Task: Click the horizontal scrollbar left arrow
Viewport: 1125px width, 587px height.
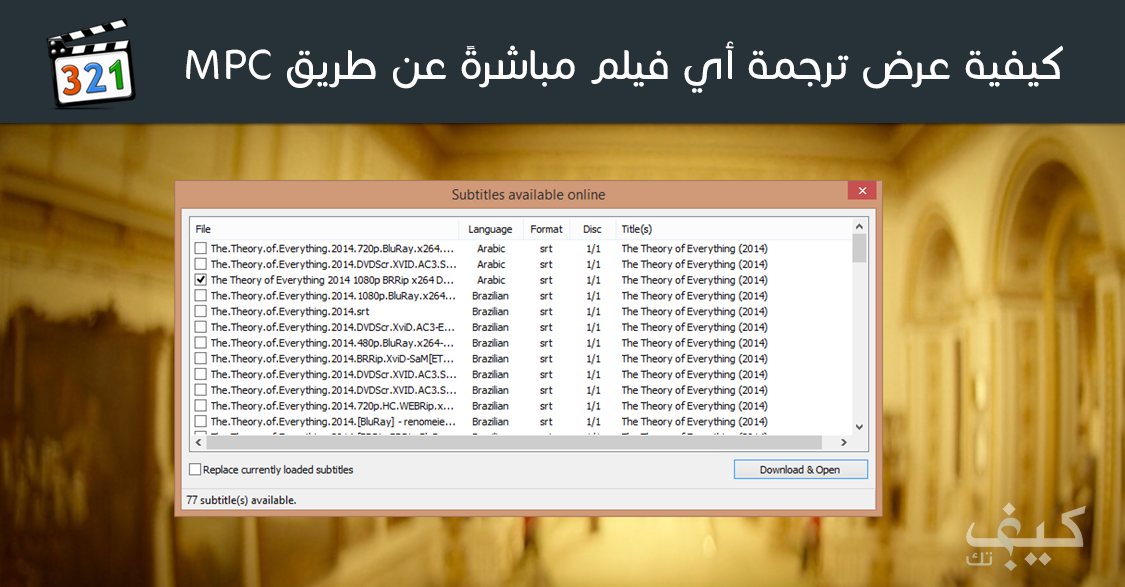Action: pos(199,443)
